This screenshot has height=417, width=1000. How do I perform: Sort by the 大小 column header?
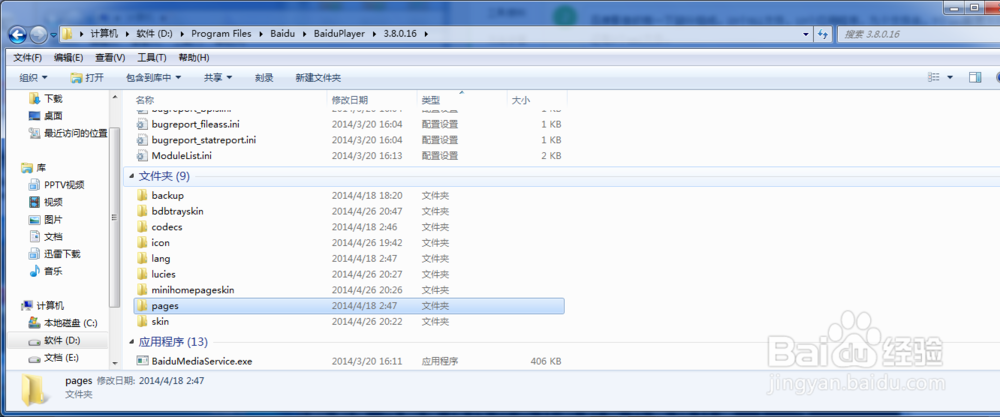(520, 100)
